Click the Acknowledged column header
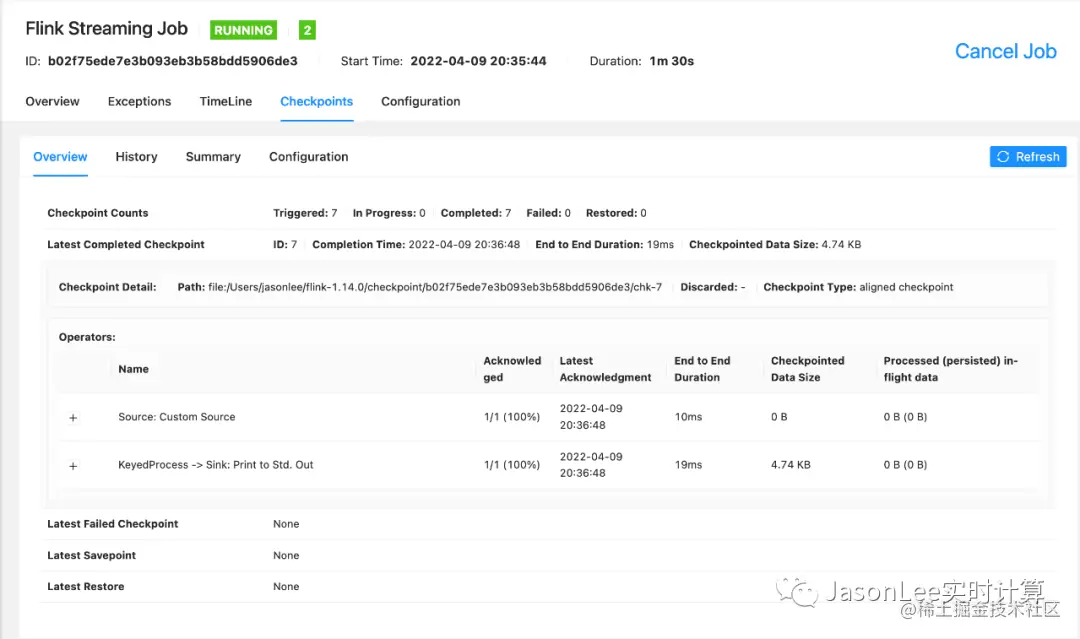1080x639 pixels. (512, 369)
